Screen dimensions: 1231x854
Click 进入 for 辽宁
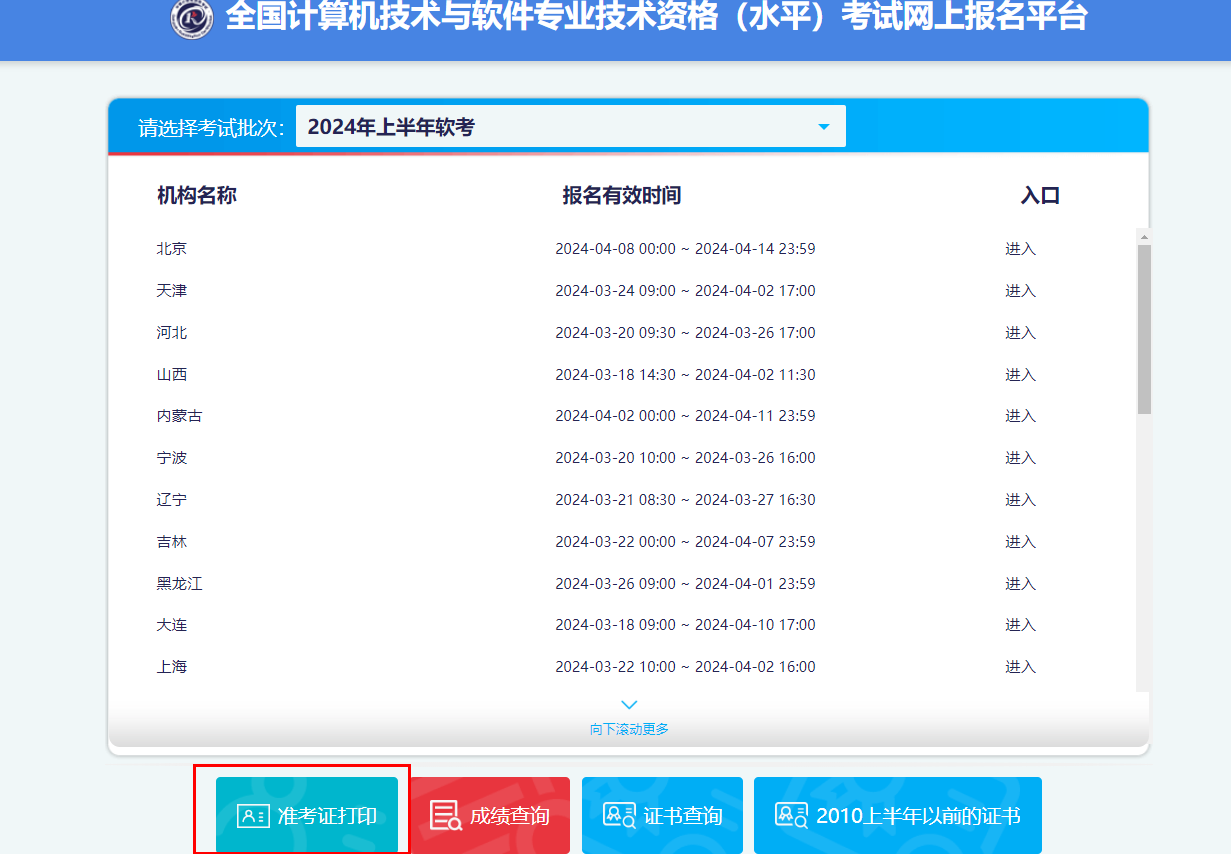[1021, 500]
